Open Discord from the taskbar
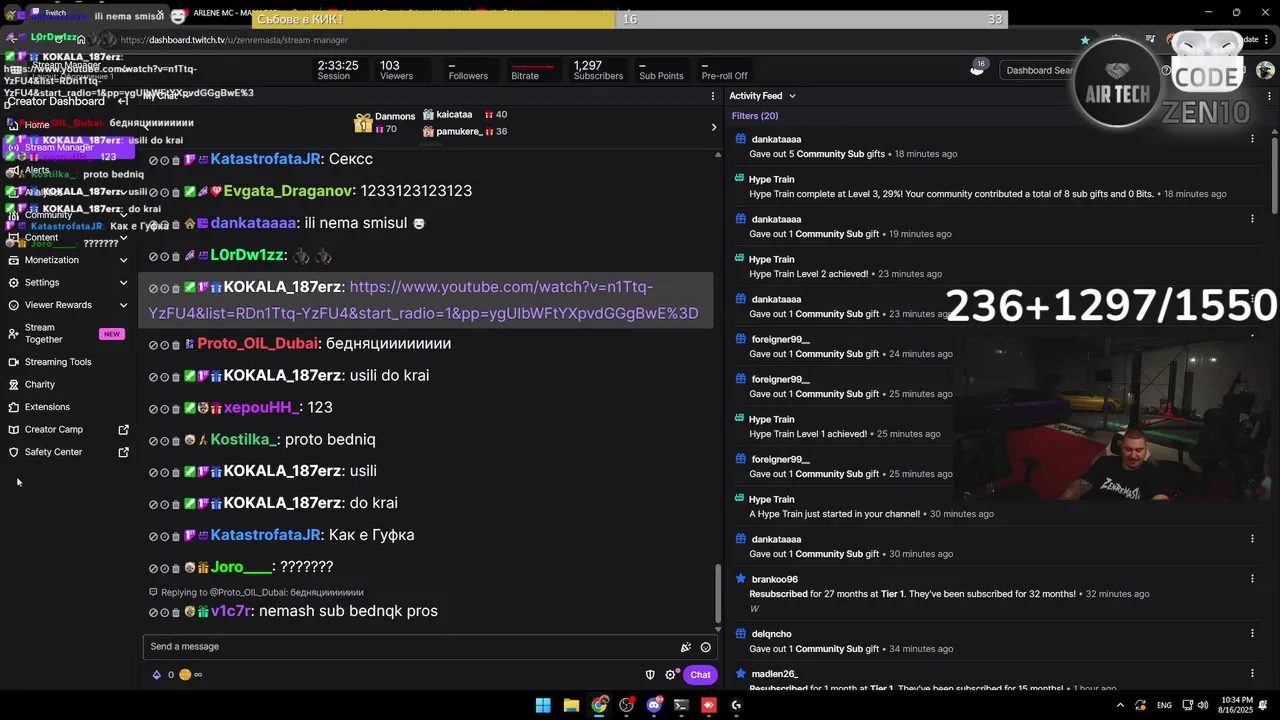 pyautogui.click(x=654, y=705)
